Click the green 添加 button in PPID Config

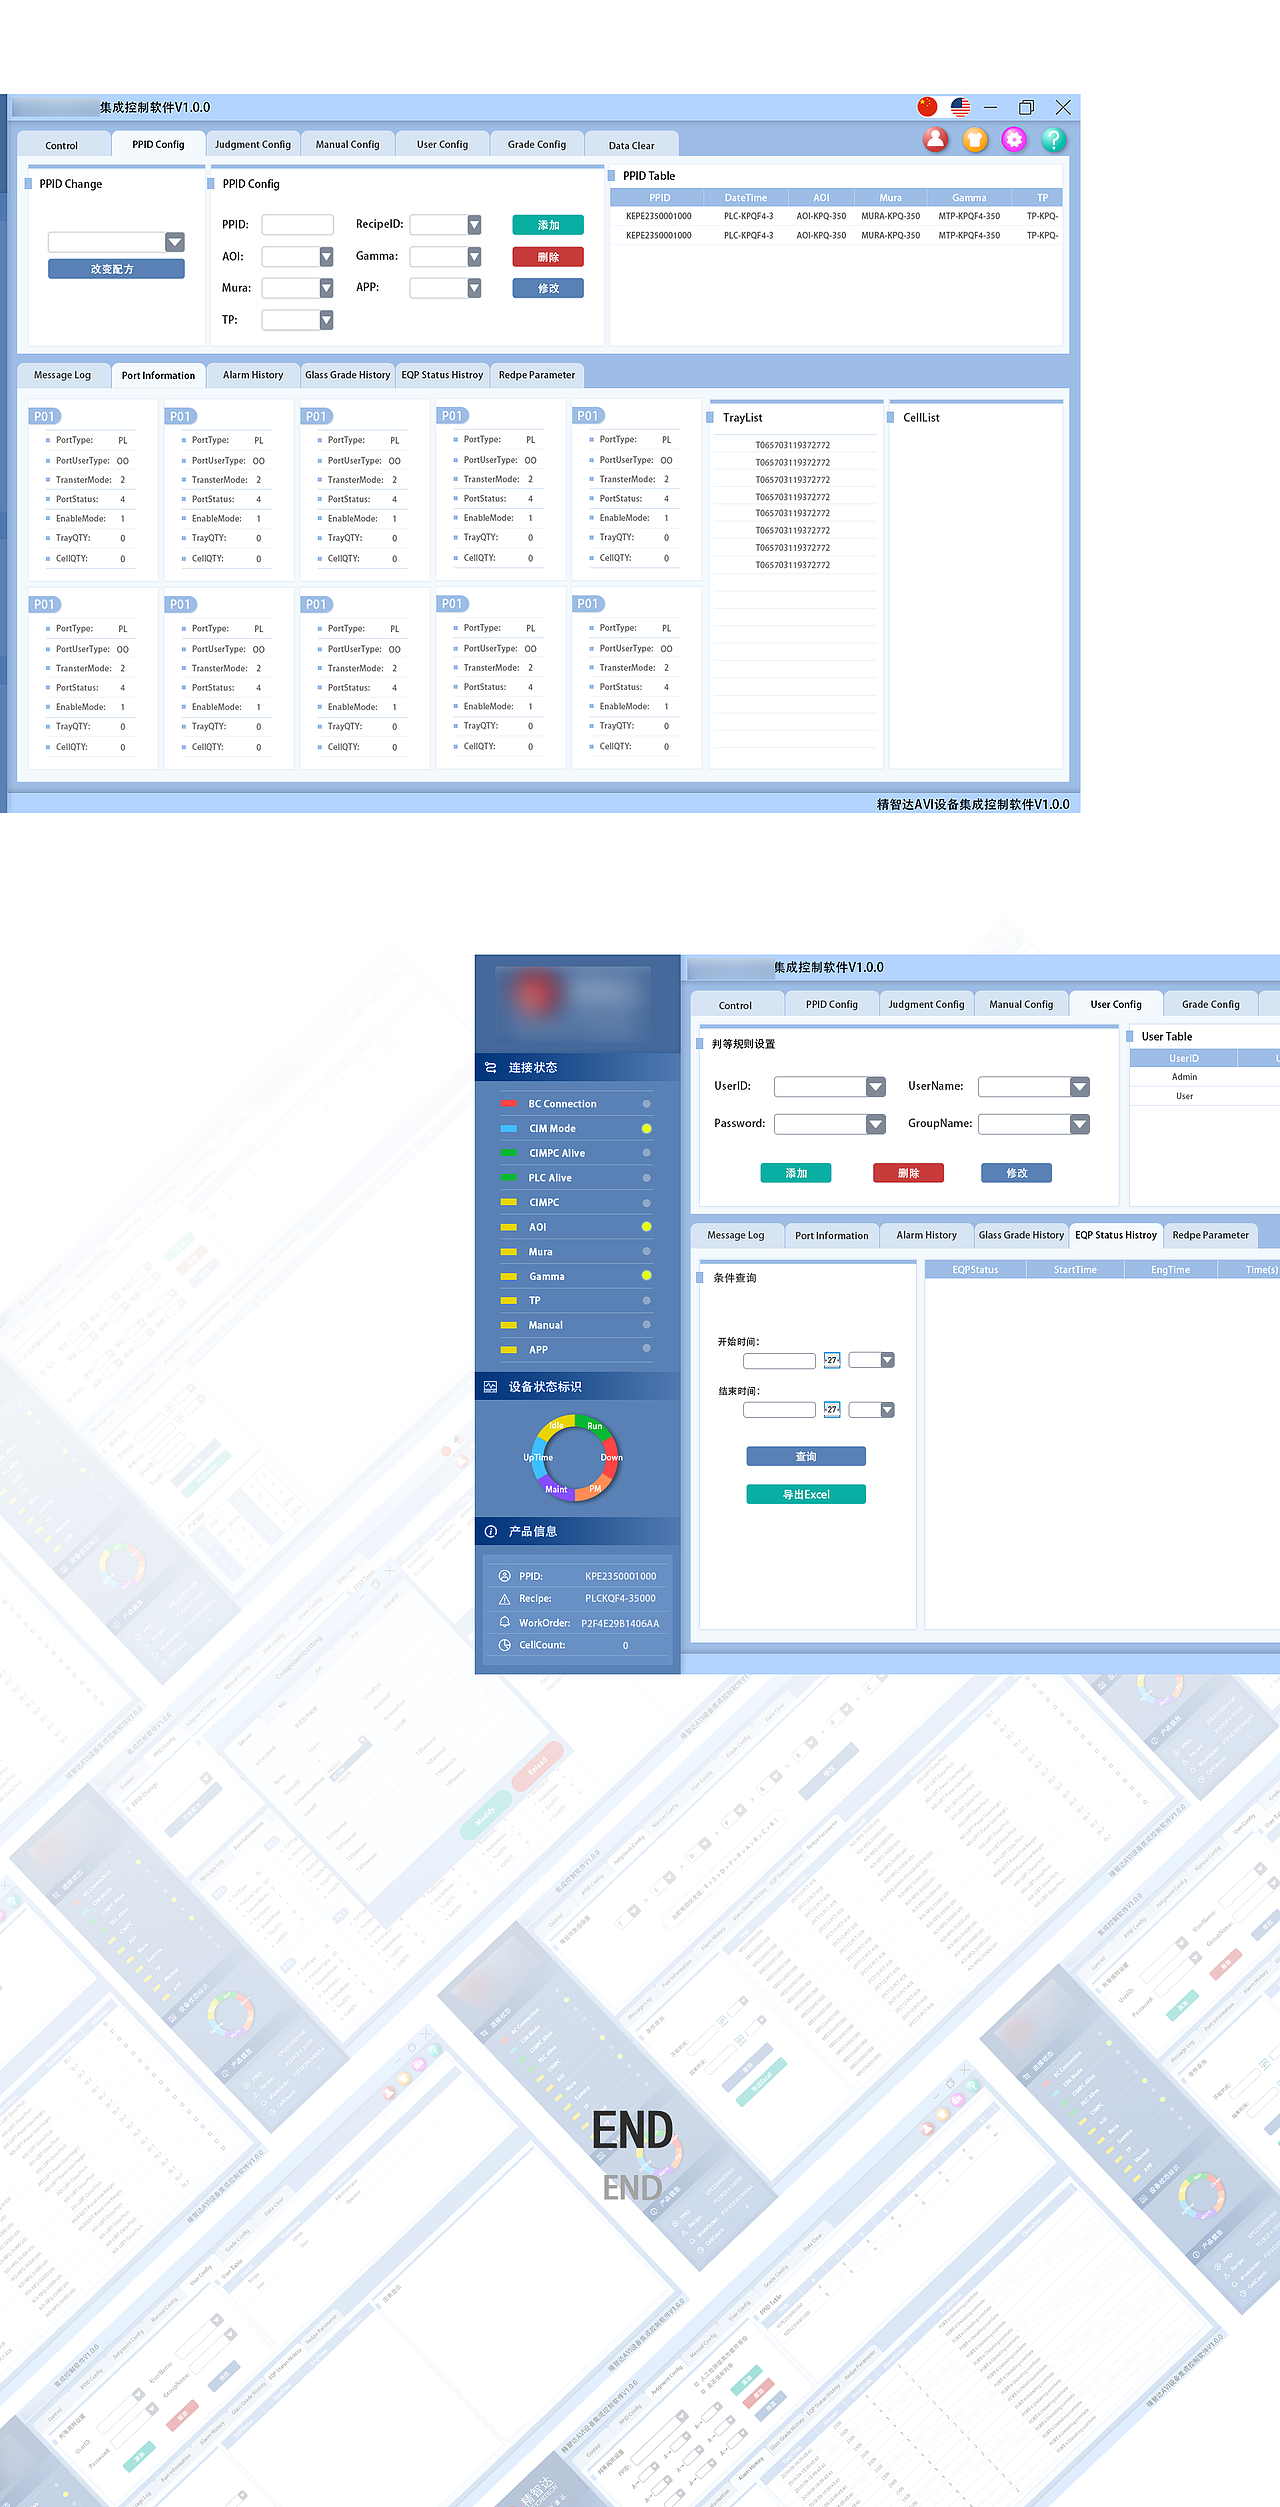[x=548, y=225]
